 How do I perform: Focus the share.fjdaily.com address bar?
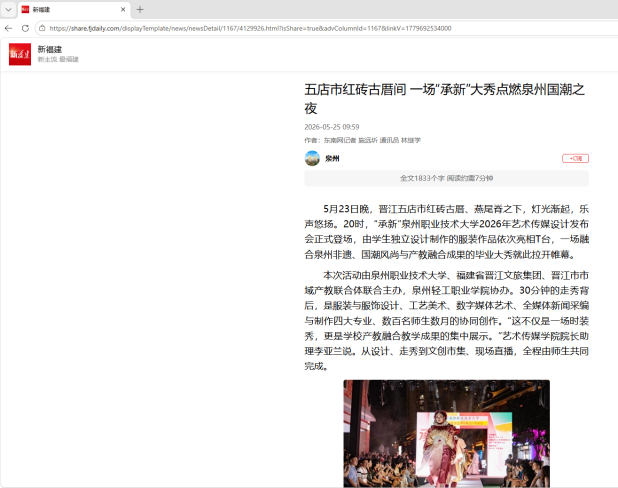coord(251,28)
